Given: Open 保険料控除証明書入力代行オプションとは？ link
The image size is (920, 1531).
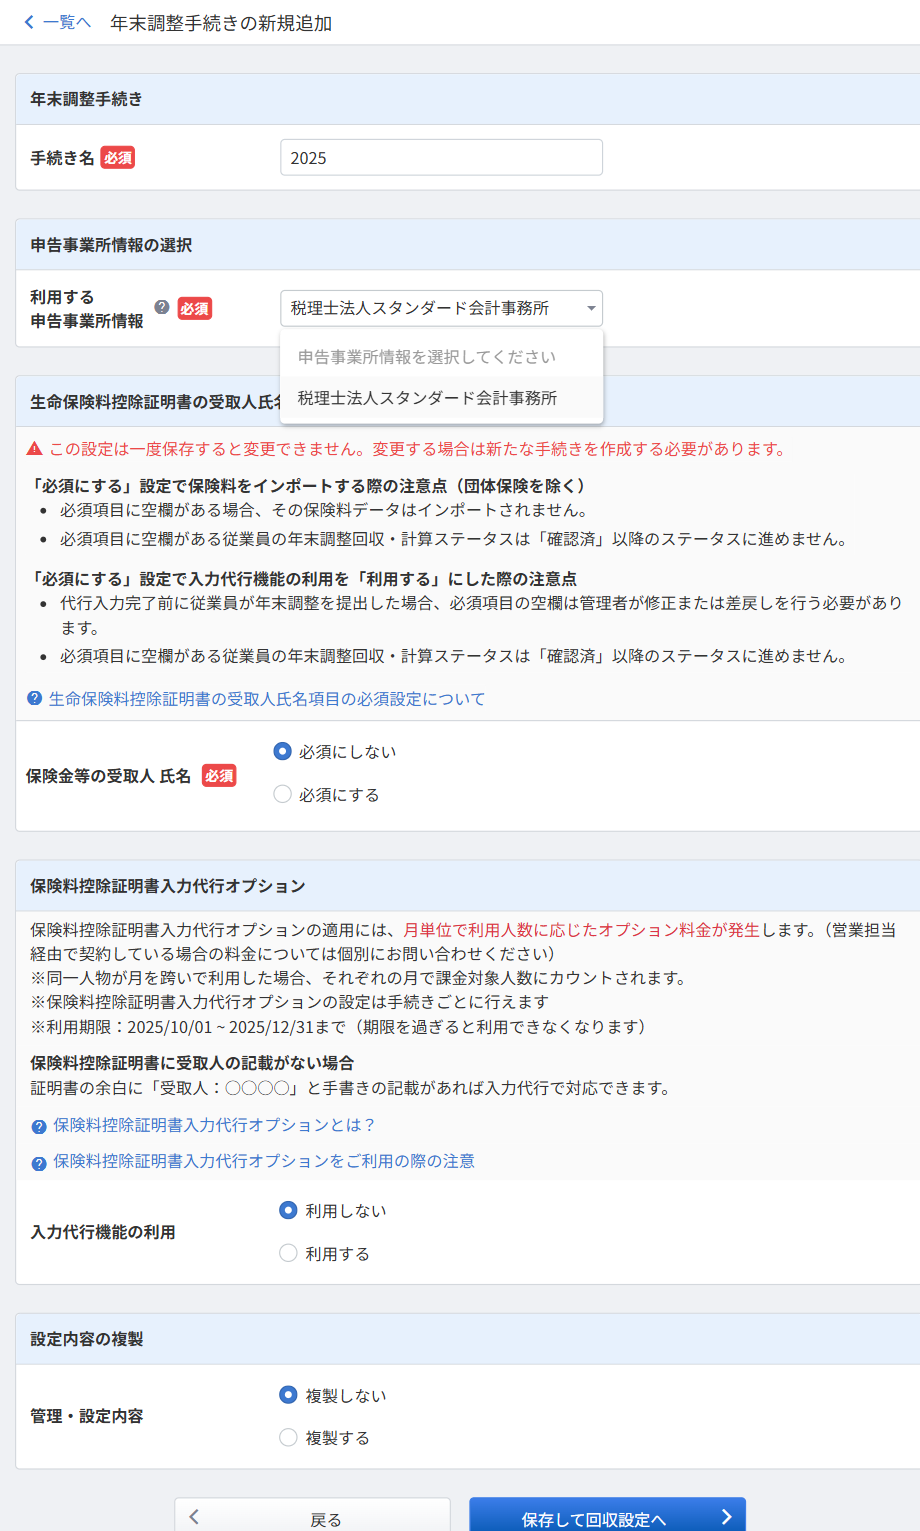Looking at the screenshot, I should (214, 1125).
